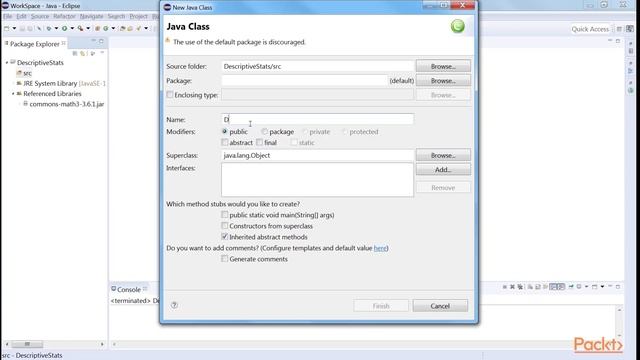Viewport: 640px width, 360px height.
Task: Click the green New Java Class toolbar icon
Action: 106,29
